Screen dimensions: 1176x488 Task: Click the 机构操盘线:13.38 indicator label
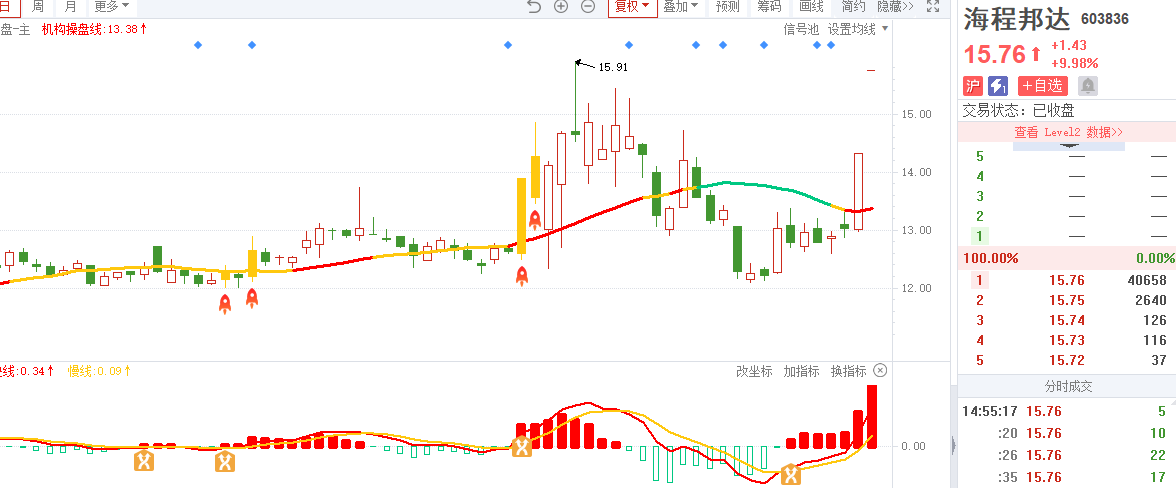pyautogui.click(x=94, y=29)
